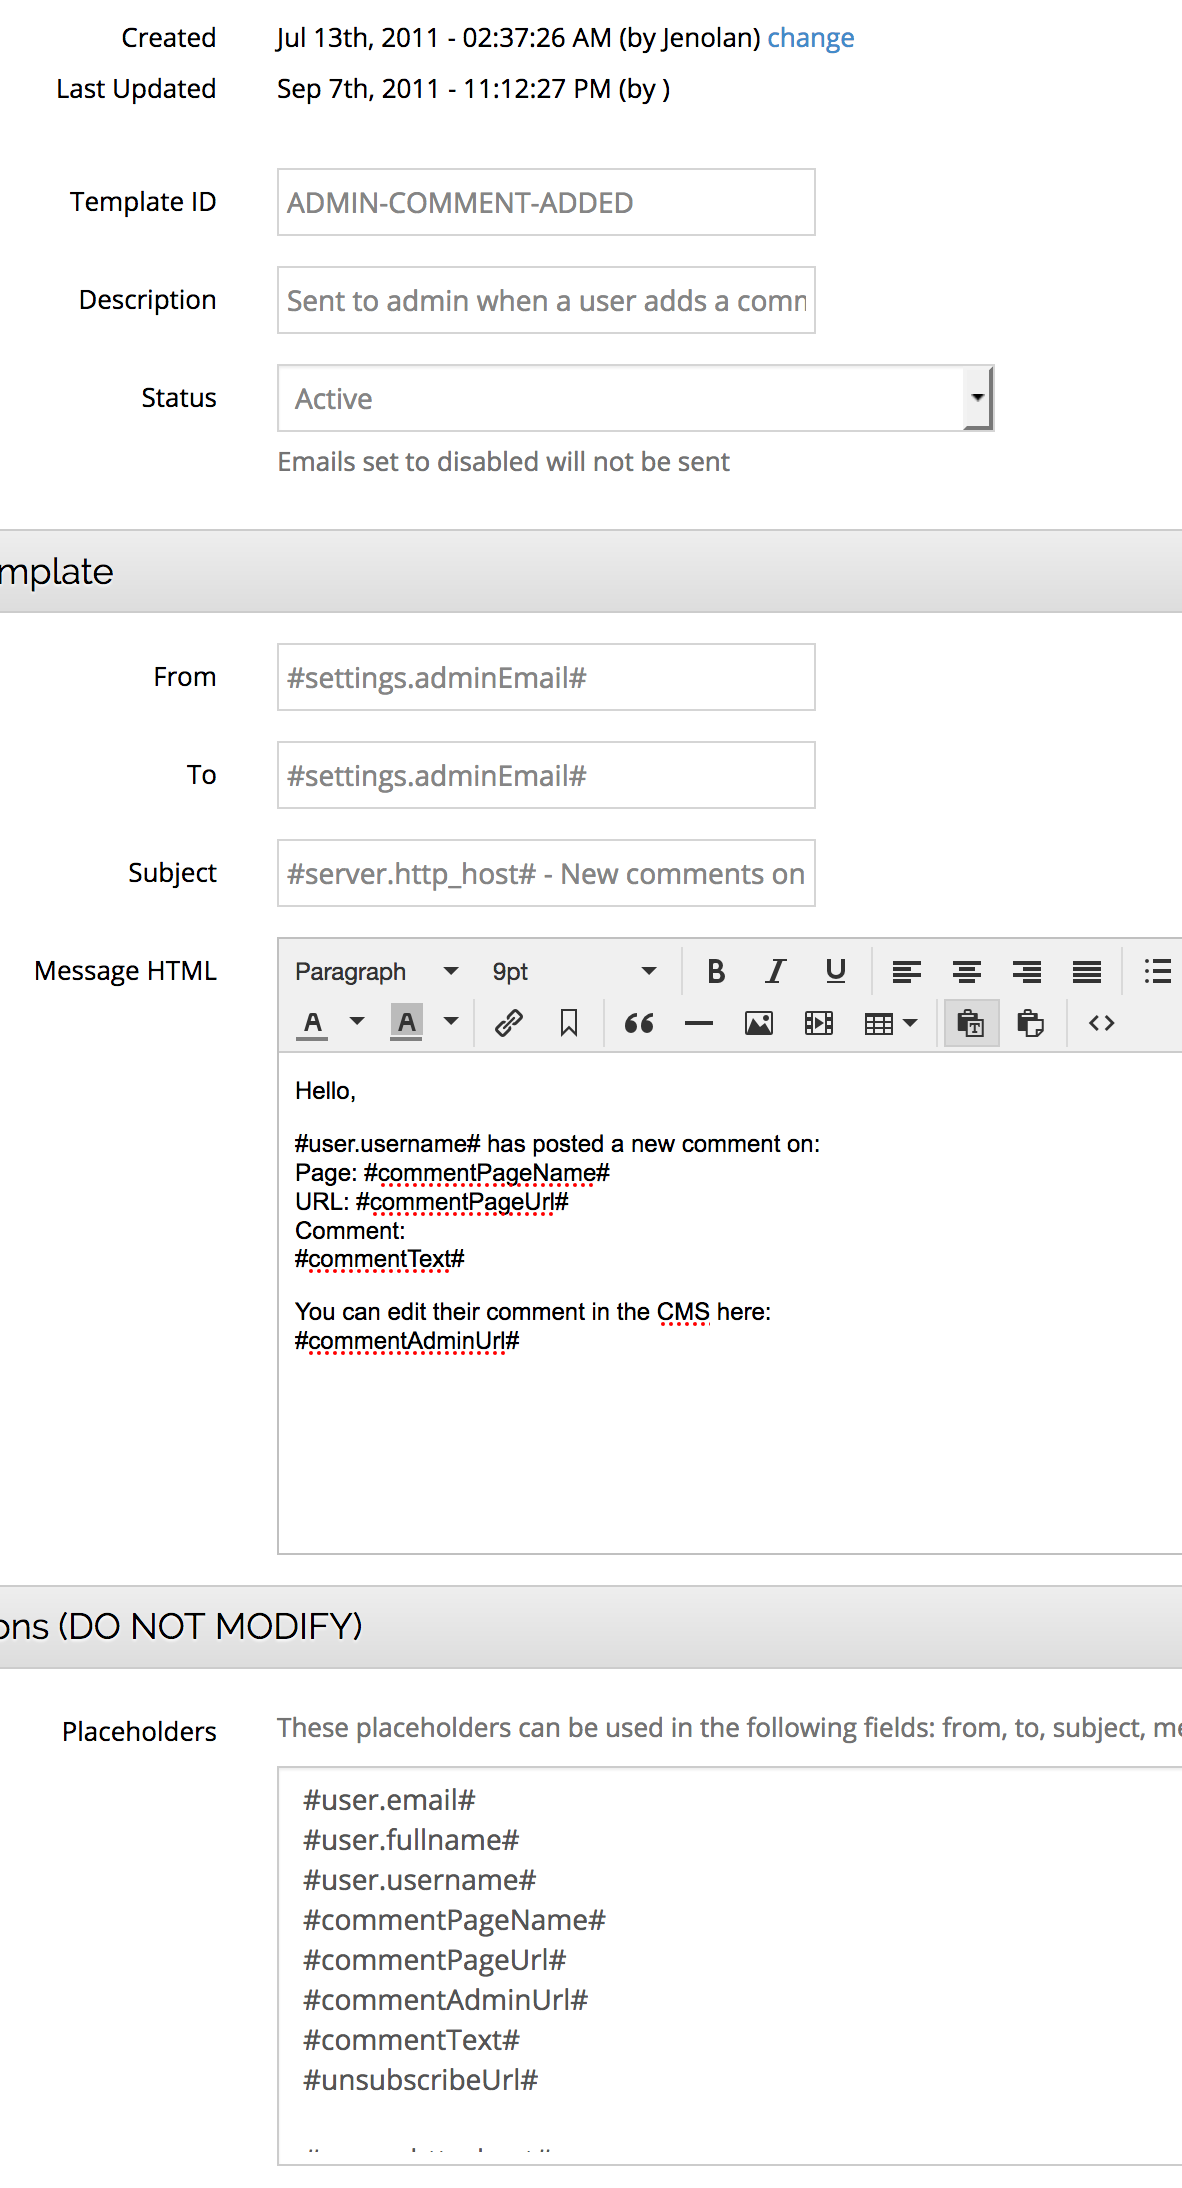This screenshot has width=1182, height=2188.
Task: Apply the text color swatch button
Action: tap(313, 1023)
